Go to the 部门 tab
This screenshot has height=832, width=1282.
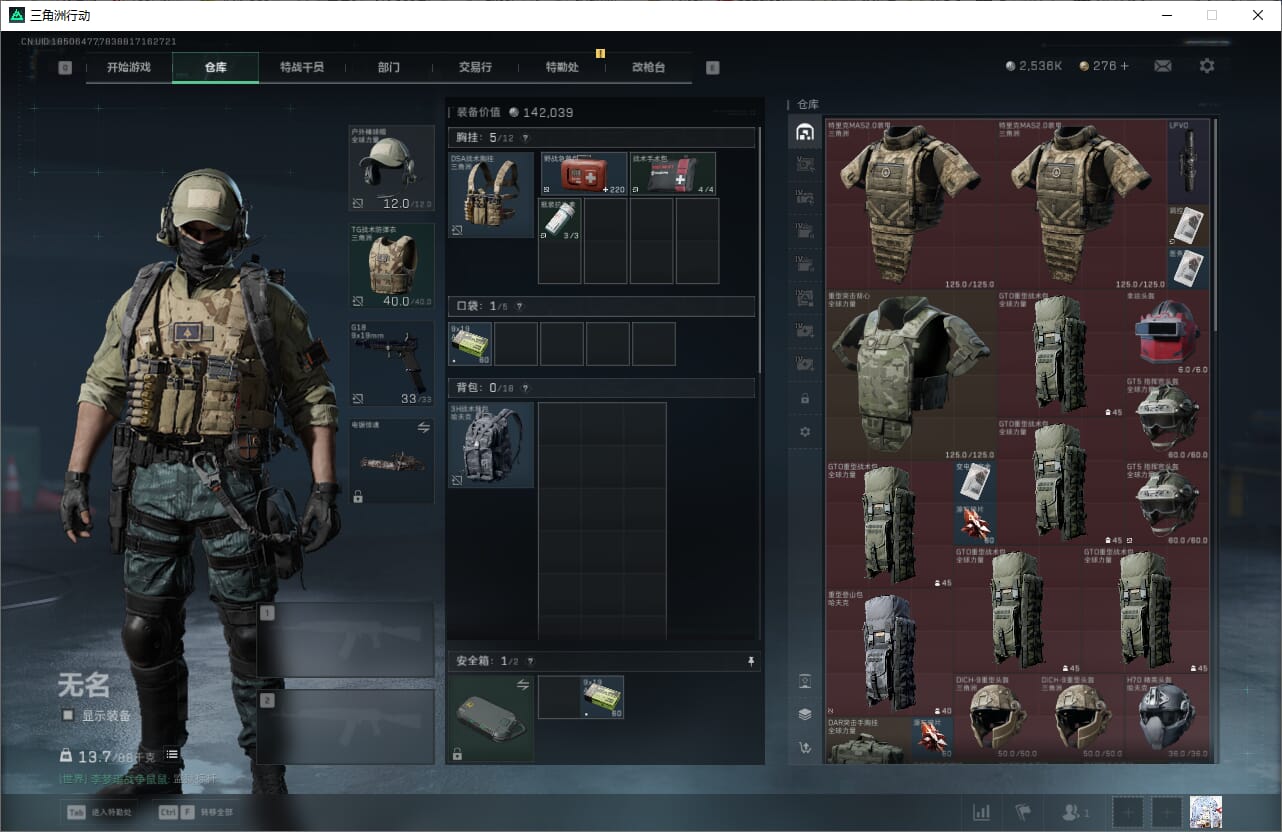pos(389,67)
